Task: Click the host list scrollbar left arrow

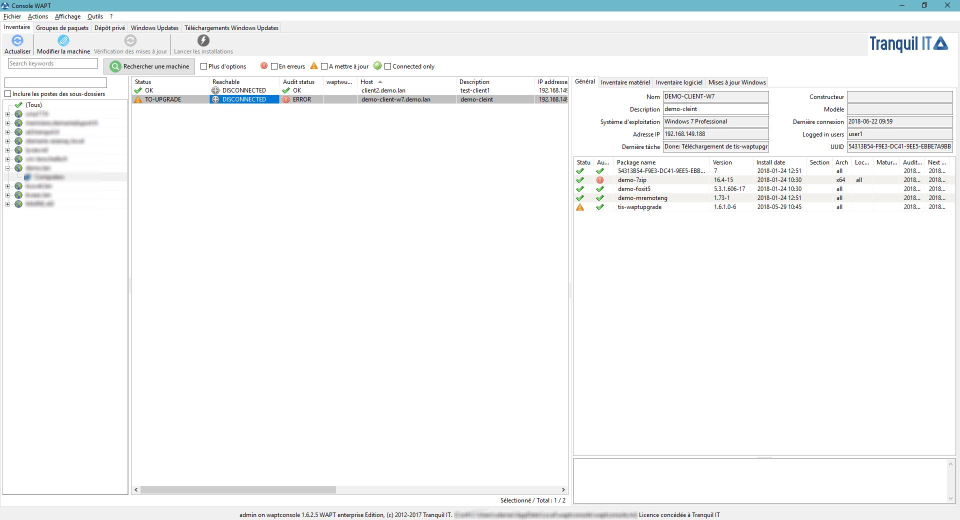Action: coord(136,490)
